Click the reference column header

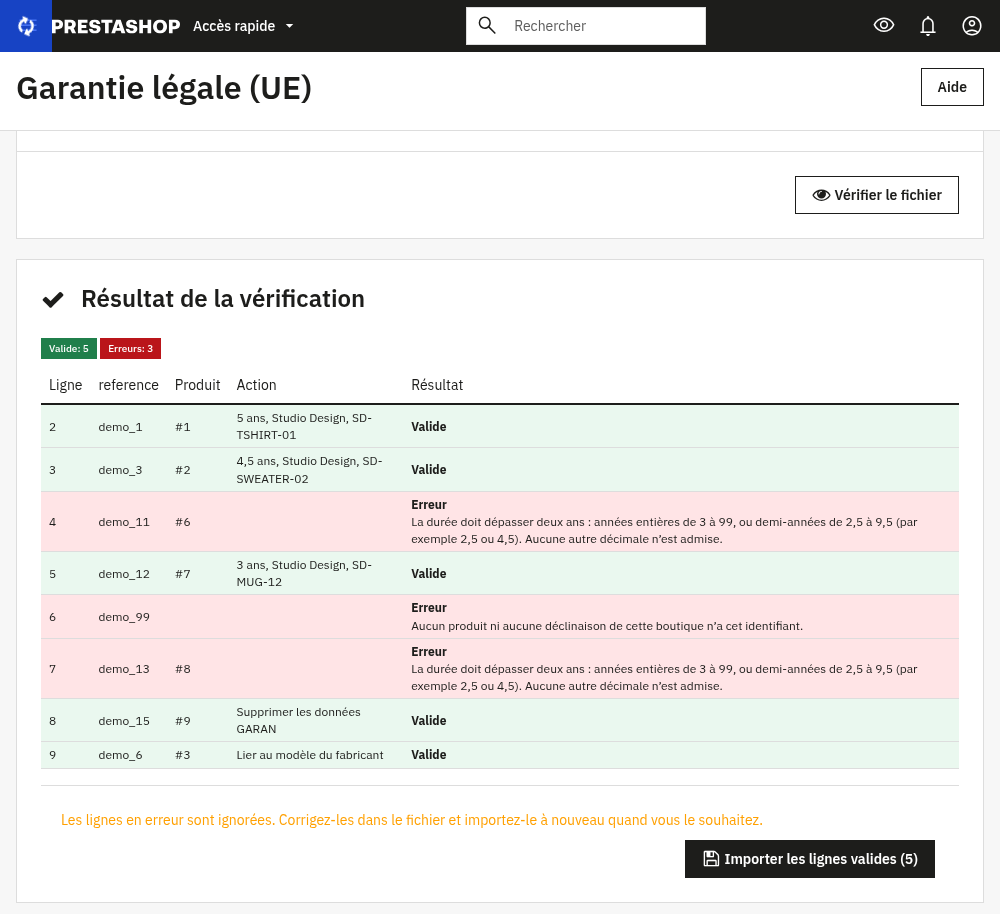pyautogui.click(x=128, y=385)
